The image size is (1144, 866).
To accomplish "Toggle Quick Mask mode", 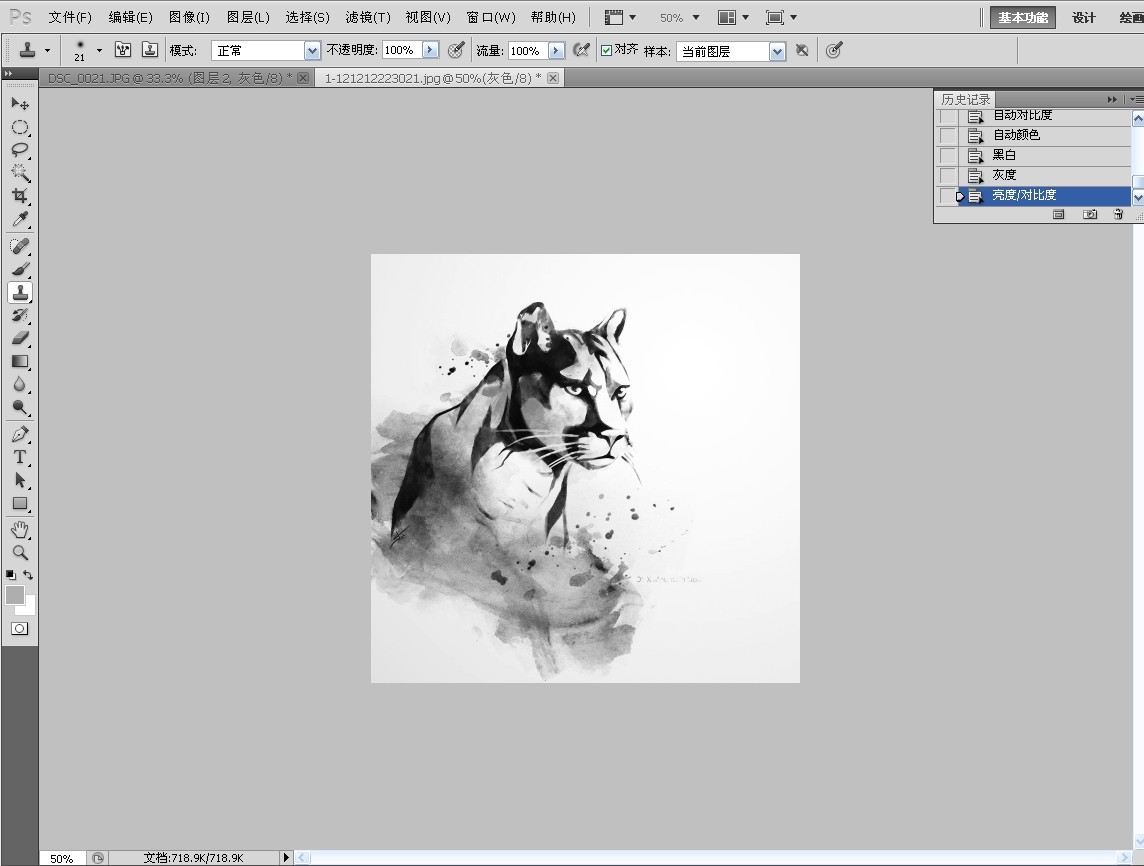I will 20,628.
